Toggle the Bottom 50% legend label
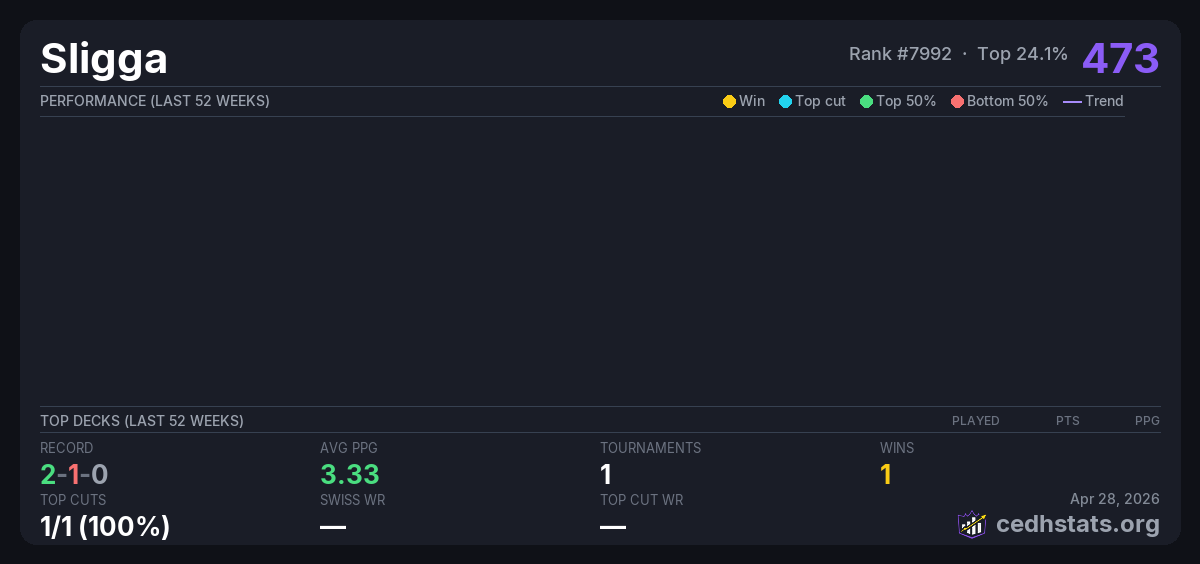The width and height of the screenshot is (1200, 564). pyautogui.click(x=1007, y=101)
